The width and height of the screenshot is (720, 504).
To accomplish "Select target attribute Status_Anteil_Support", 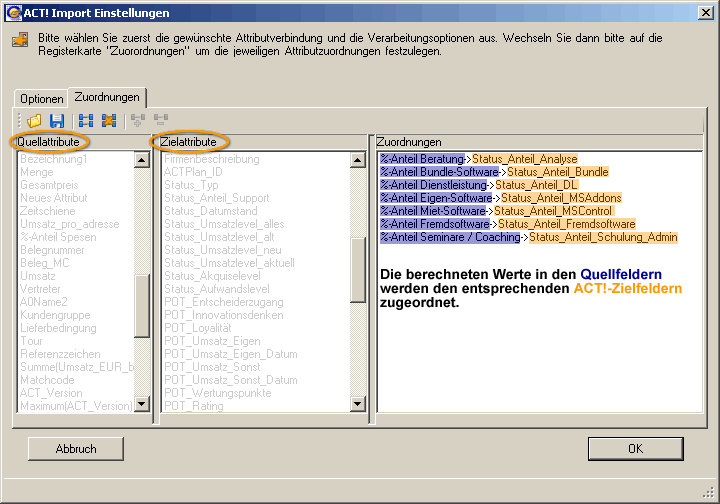I will pyautogui.click(x=217, y=198).
